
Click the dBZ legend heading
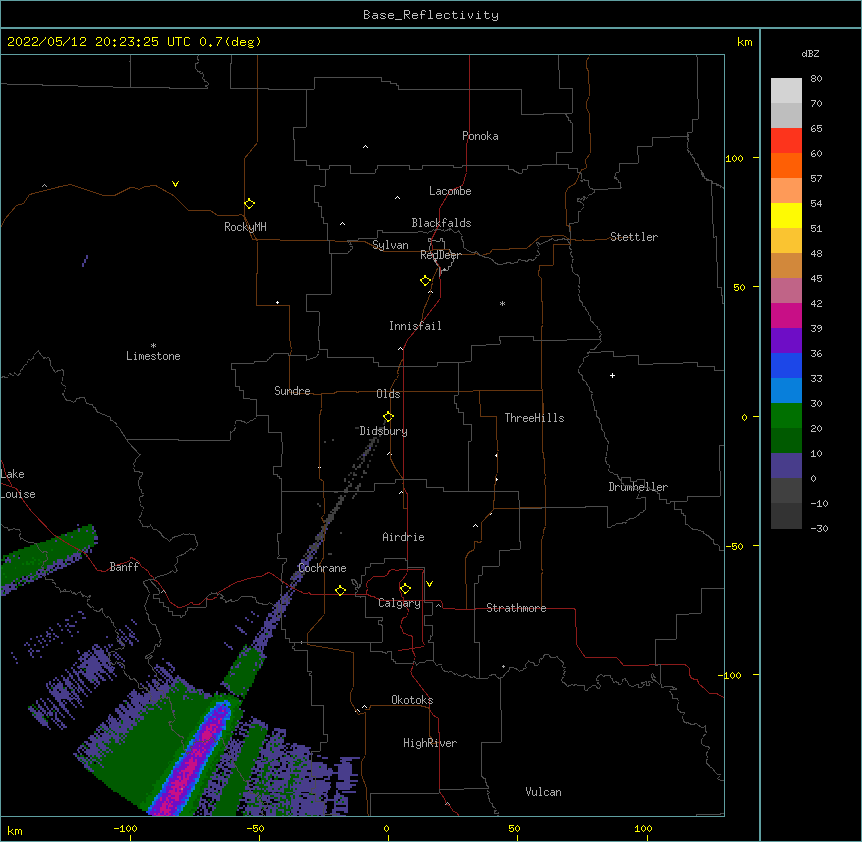(x=810, y=53)
